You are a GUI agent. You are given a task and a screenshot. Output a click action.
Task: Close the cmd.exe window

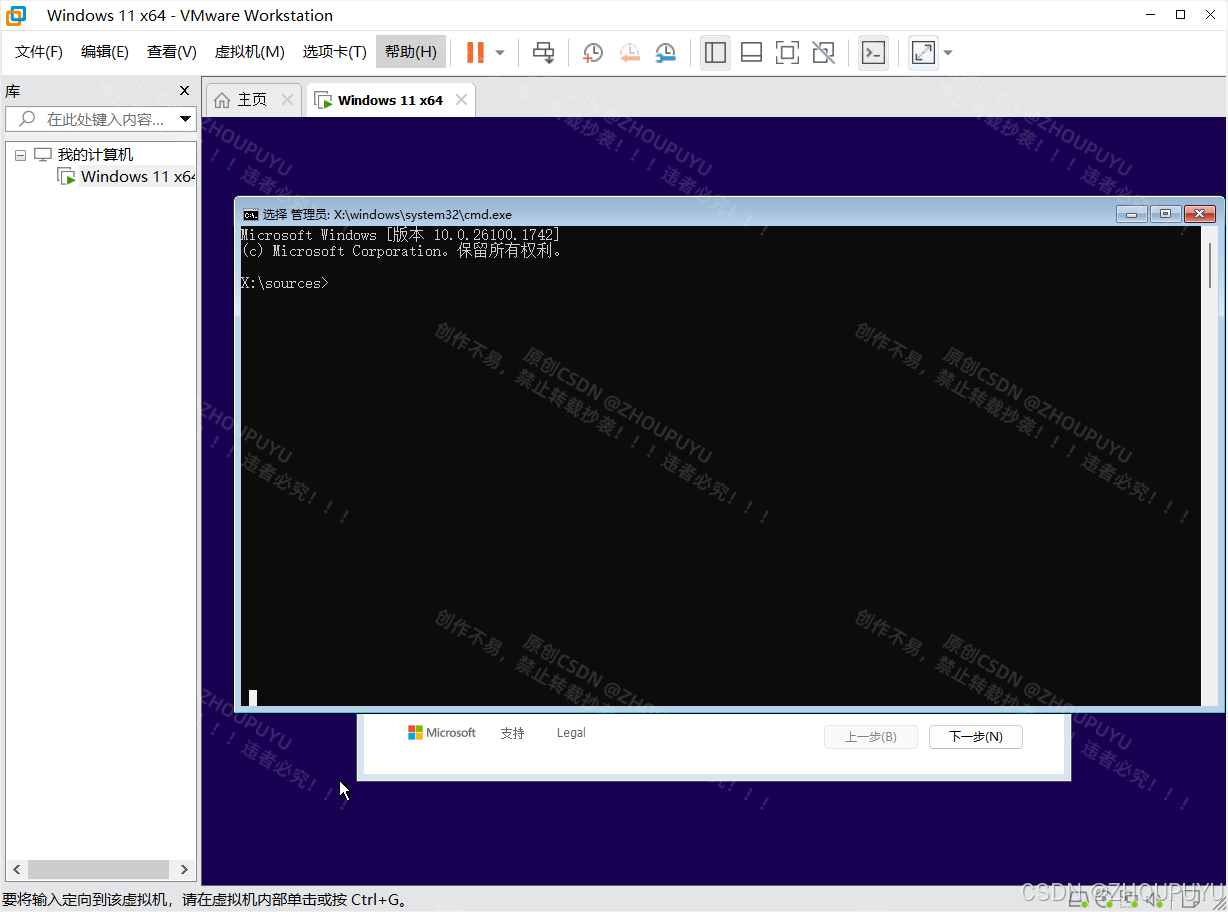(x=1199, y=214)
